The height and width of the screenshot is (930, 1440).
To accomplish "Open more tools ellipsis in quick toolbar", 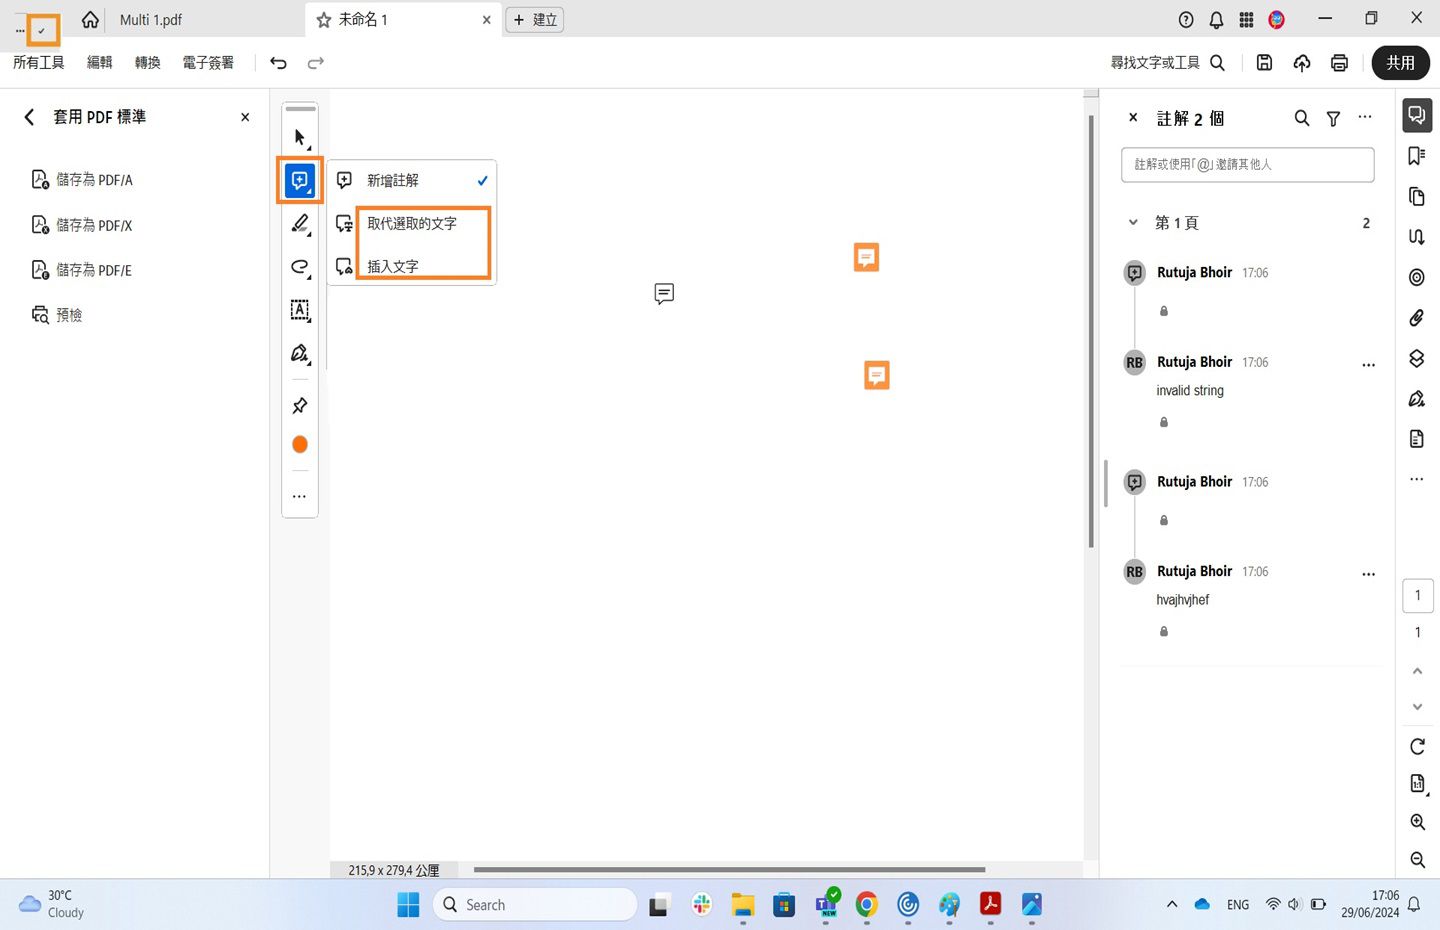I will coord(299,496).
